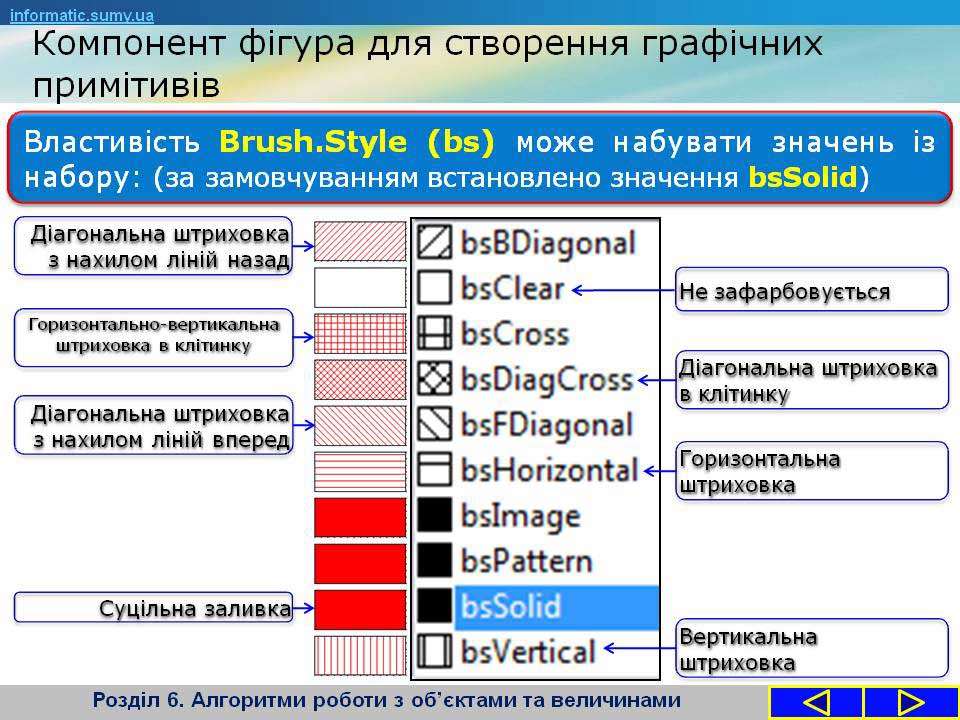Click the solid red fill swatch beside bsSolid
The width and height of the screenshot is (960, 720).
tap(360, 608)
